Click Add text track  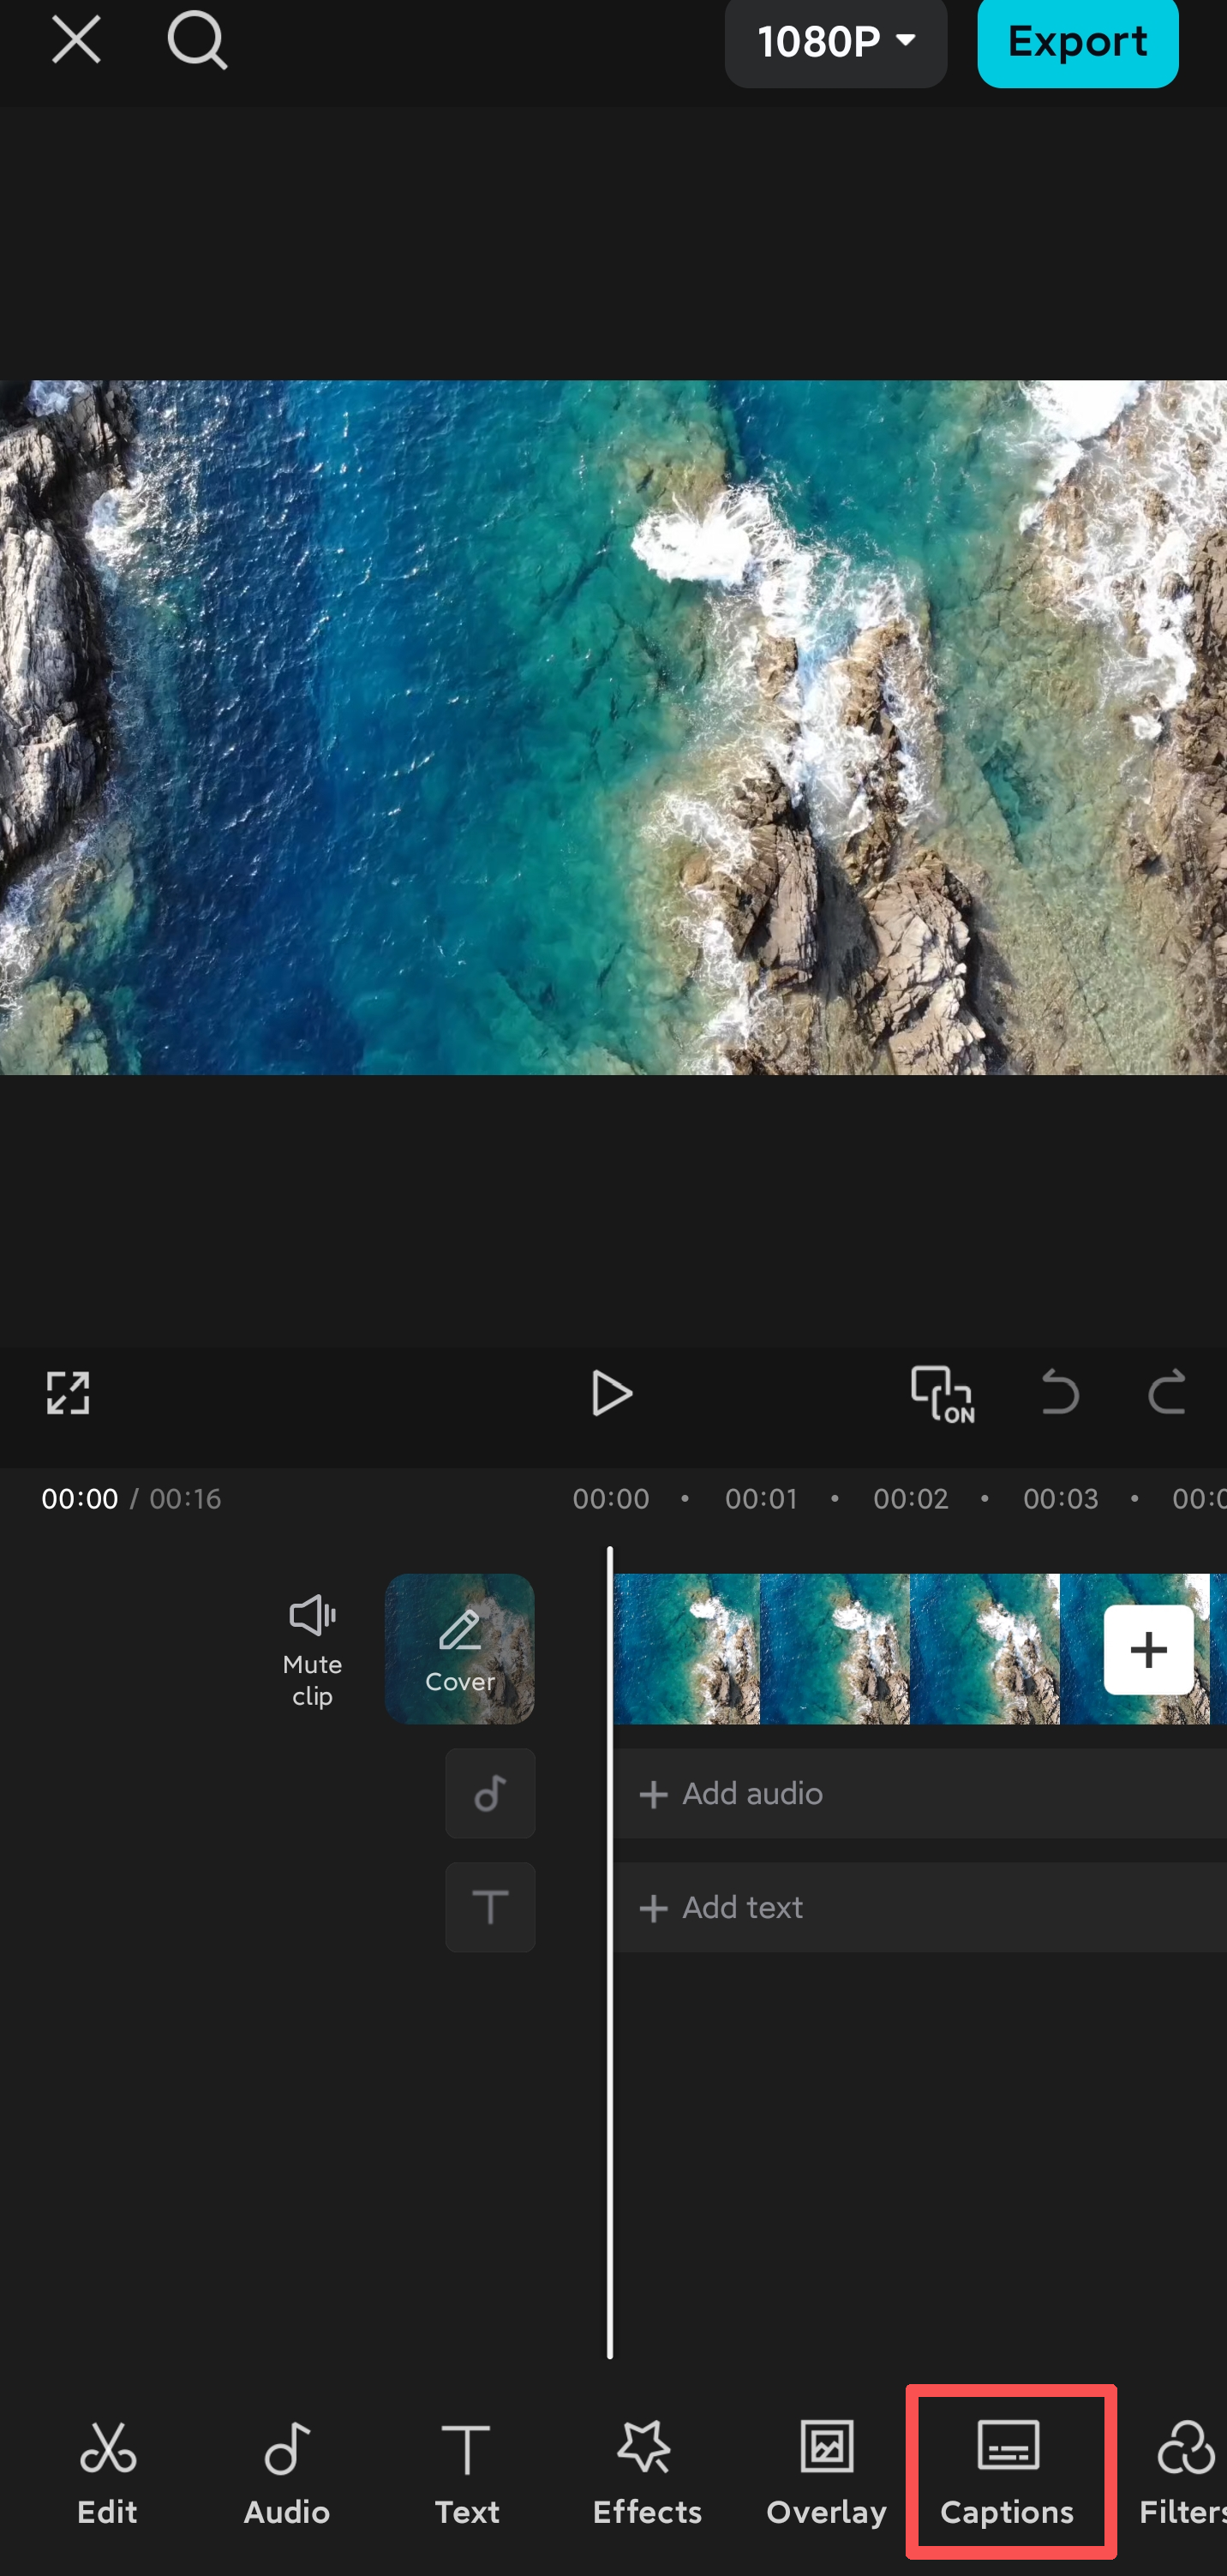tap(920, 1907)
